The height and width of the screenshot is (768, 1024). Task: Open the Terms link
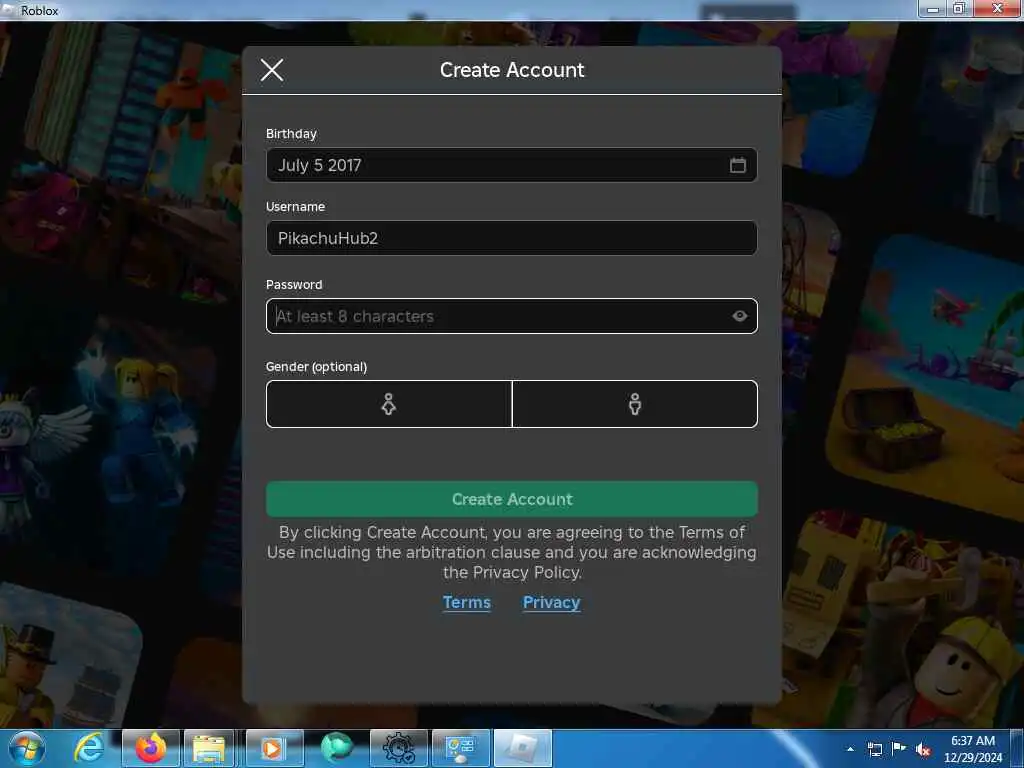(x=466, y=602)
